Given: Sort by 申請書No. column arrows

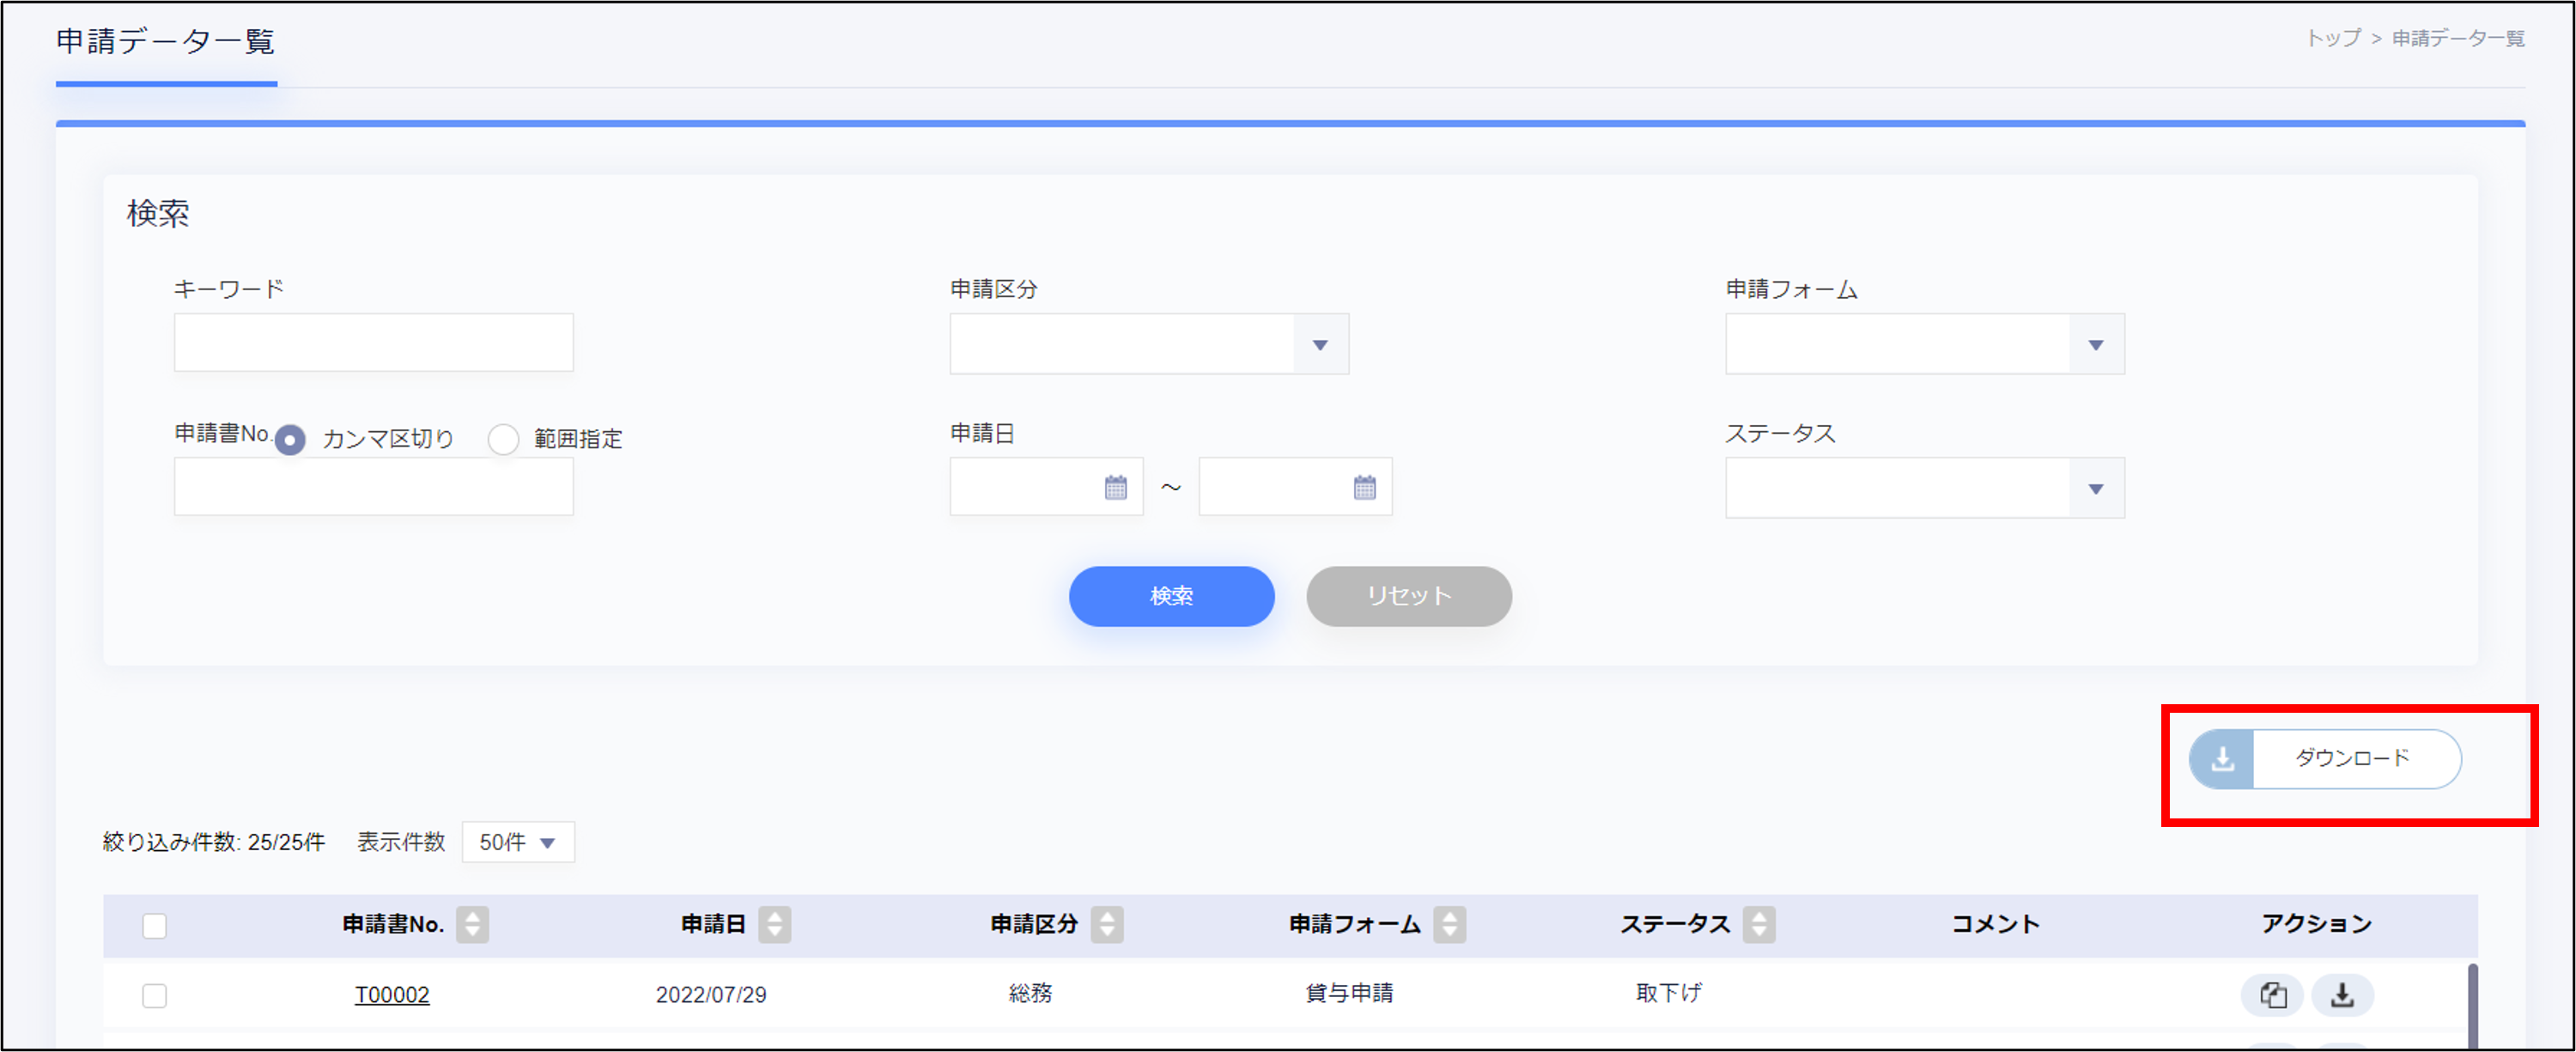Looking at the screenshot, I should (x=472, y=924).
